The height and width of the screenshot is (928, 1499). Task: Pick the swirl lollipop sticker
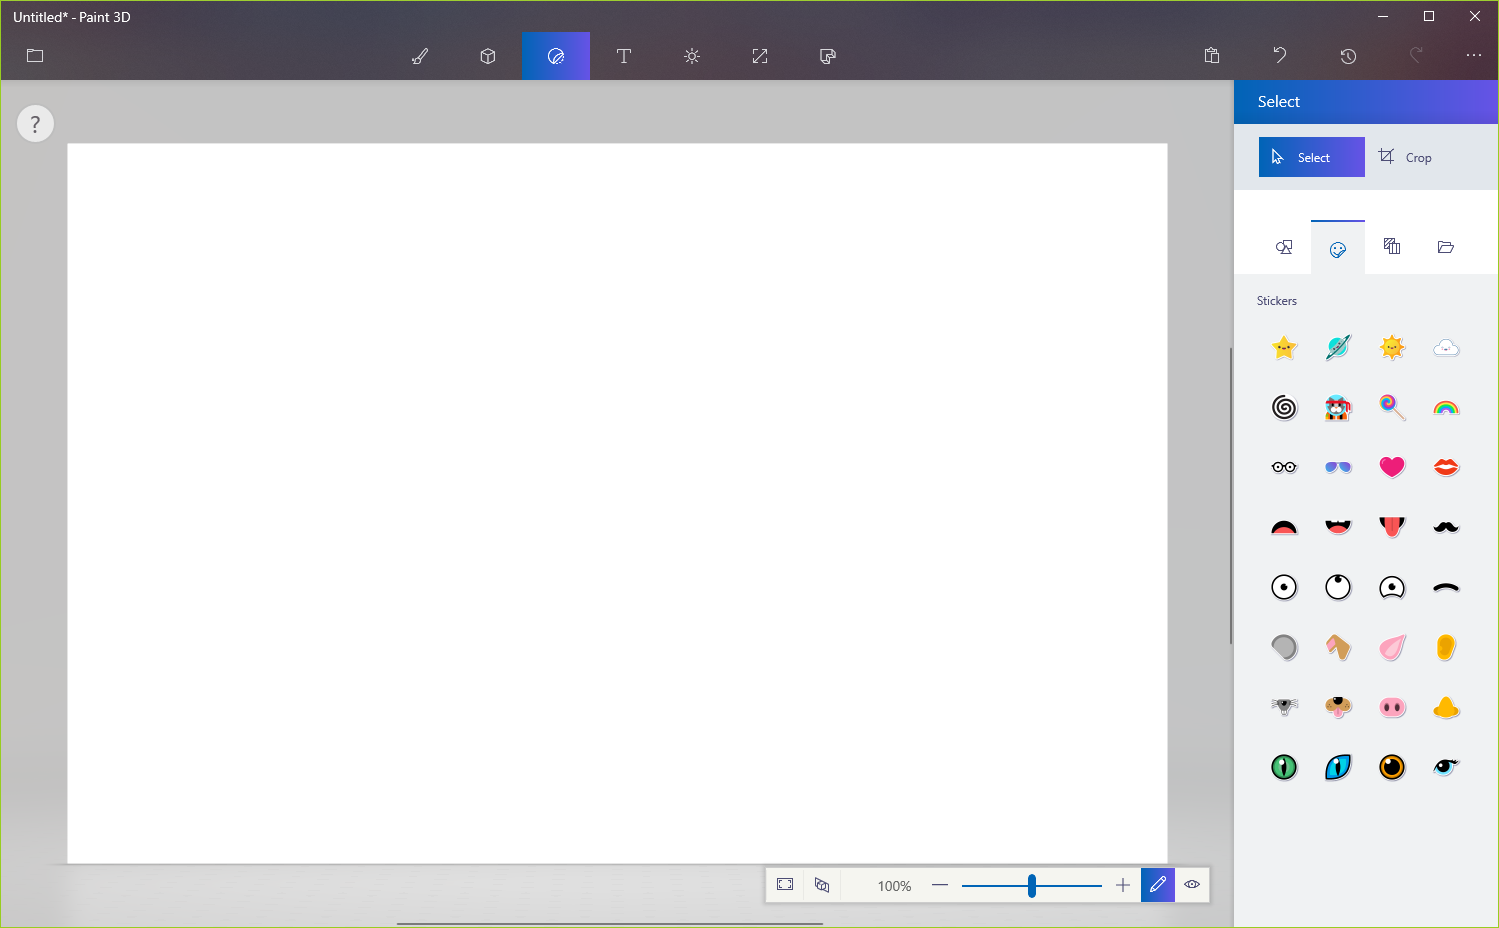tap(1392, 407)
